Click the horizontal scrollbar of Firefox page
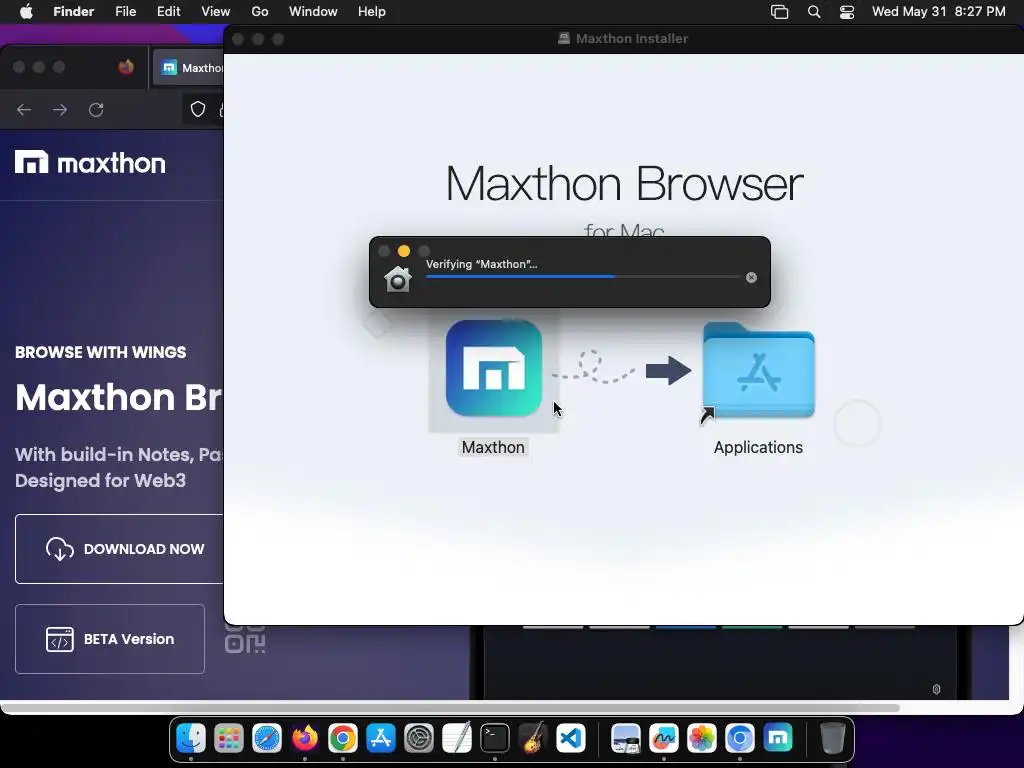Image resolution: width=1024 pixels, height=768 pixels. 451,708
